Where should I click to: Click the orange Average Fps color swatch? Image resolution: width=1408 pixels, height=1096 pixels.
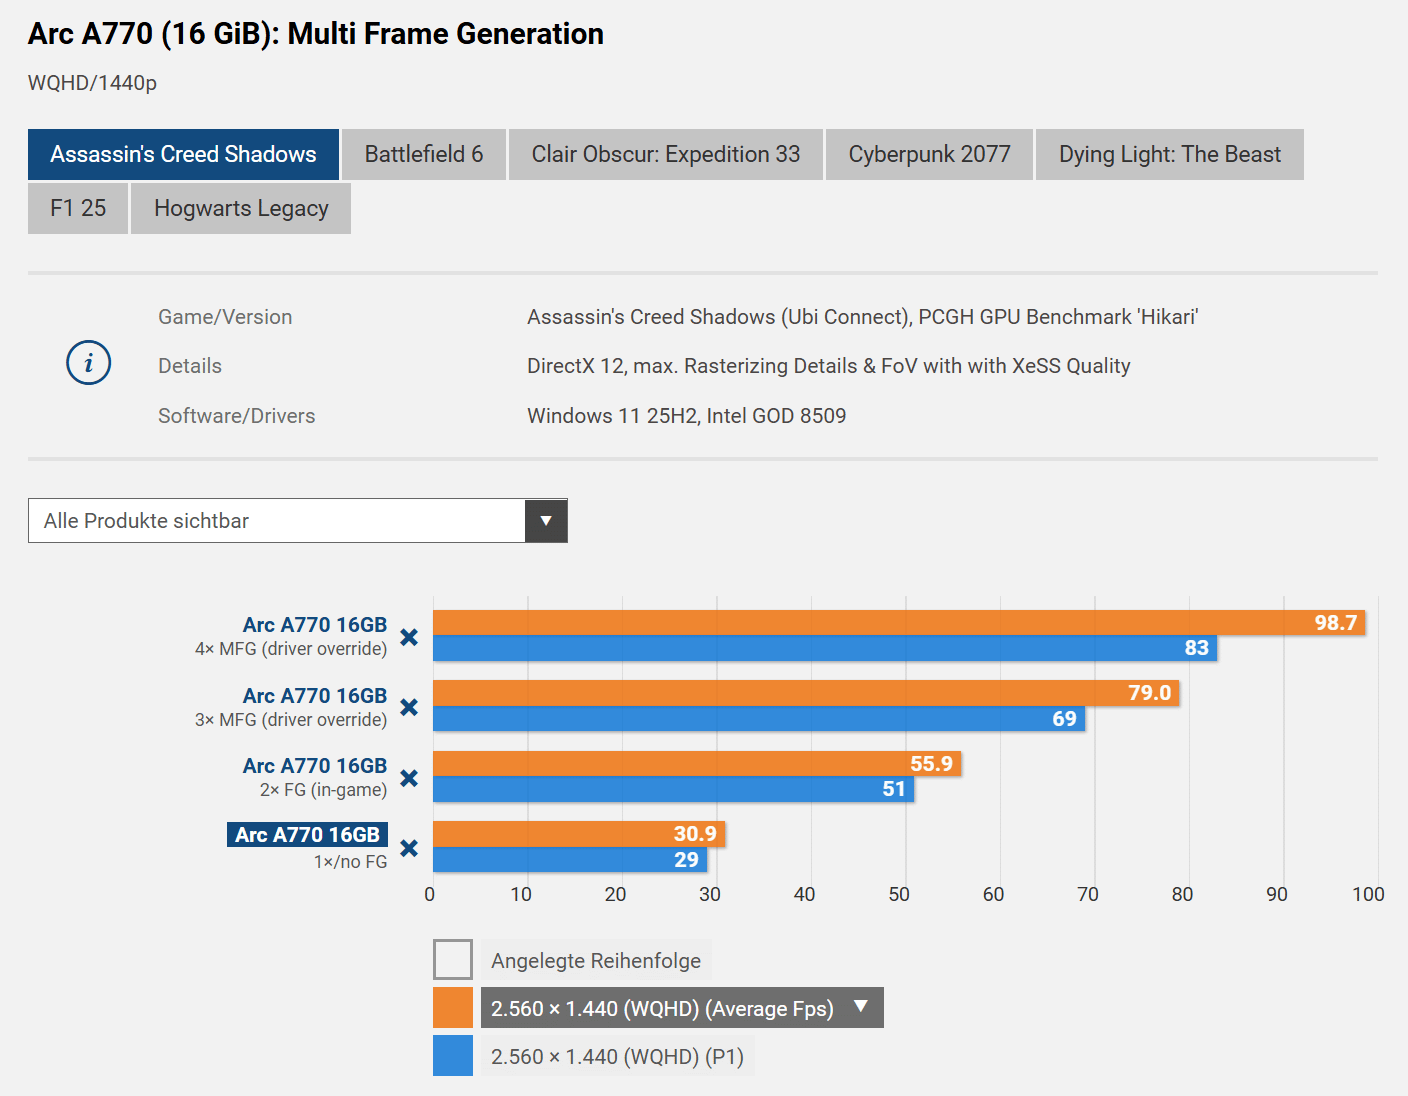[x=453, y=1008]
